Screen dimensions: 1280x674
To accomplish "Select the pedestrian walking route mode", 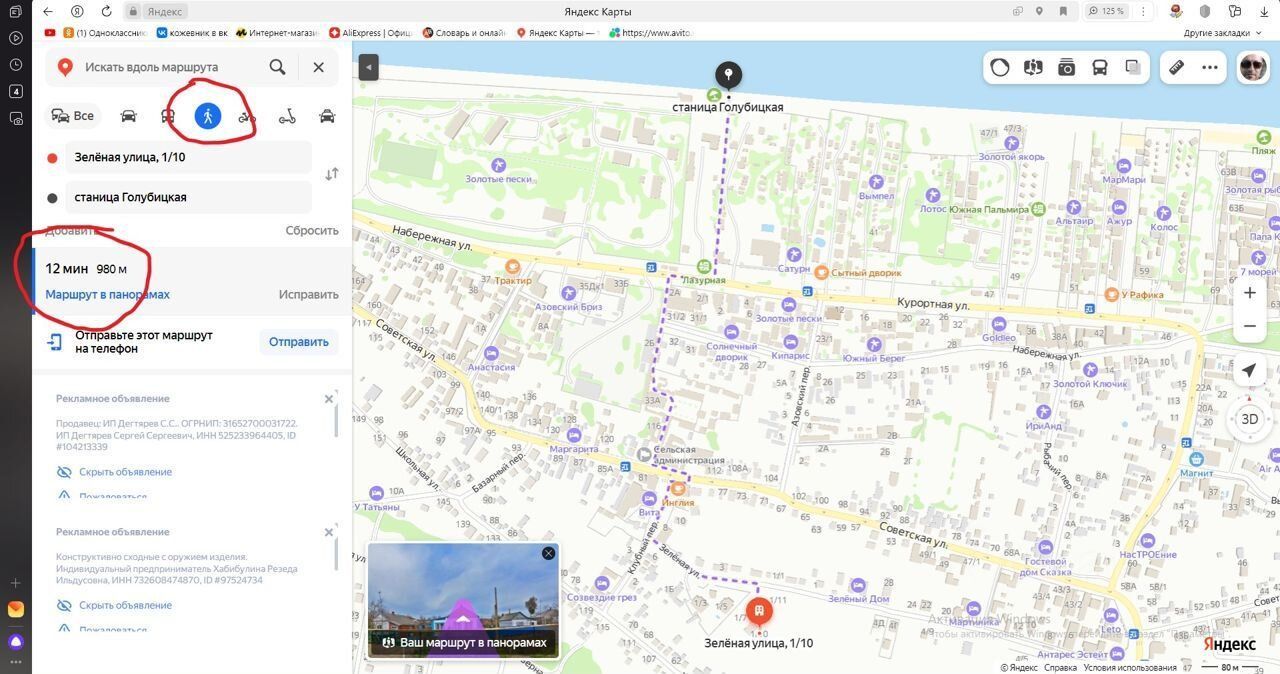I will click(x=208, y=116).
